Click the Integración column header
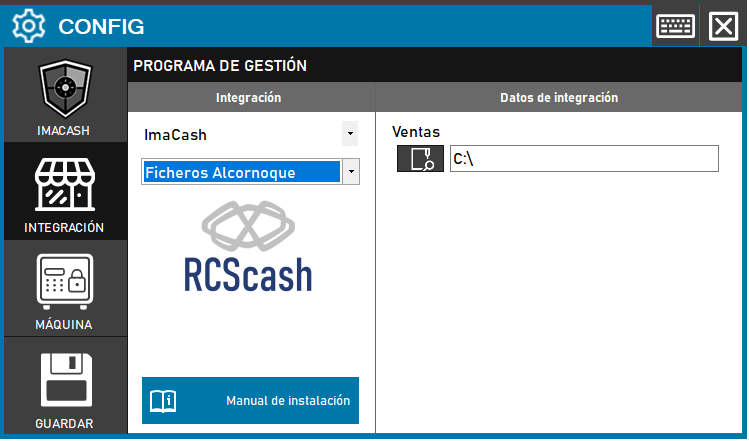The width and height of the screenshot is (749, 441). pos(249,97)
